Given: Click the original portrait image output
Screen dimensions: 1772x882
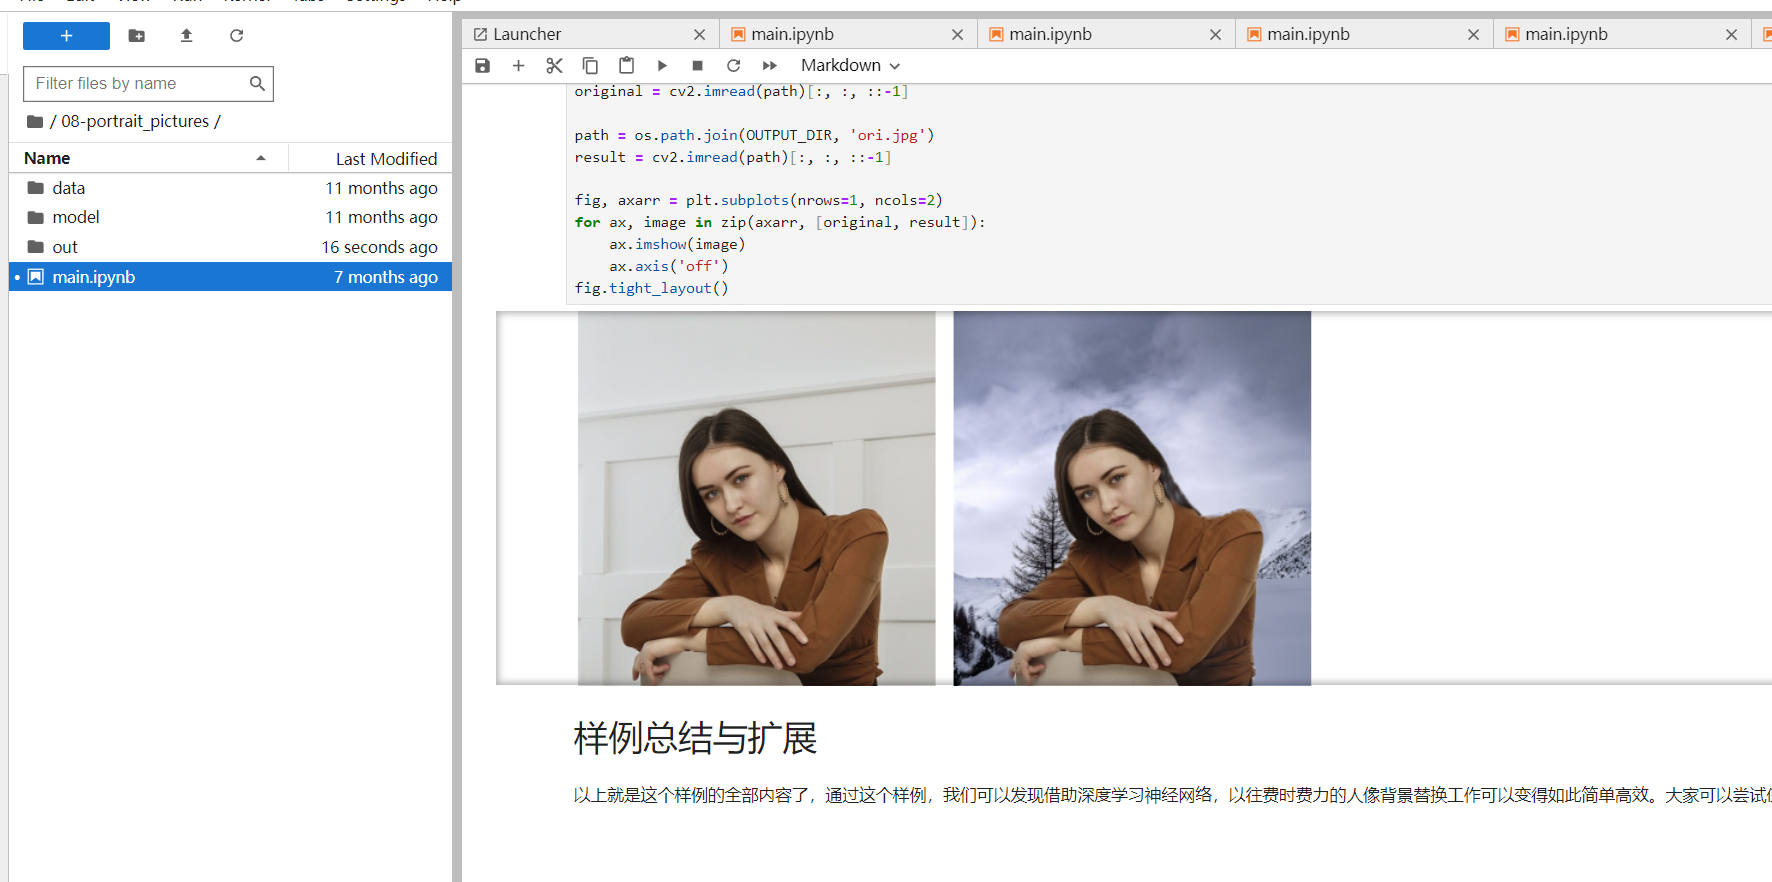Looking at the screenshot, I should click(x=756, y=498).
